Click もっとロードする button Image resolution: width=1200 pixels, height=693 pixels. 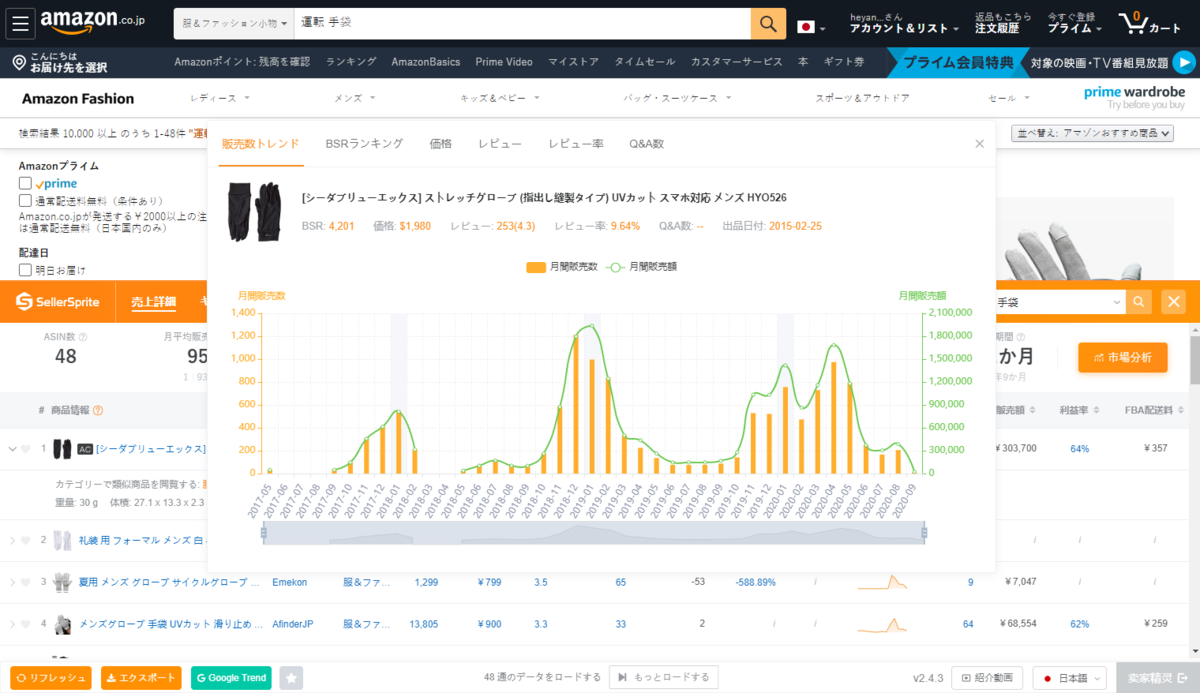[664, 677]
